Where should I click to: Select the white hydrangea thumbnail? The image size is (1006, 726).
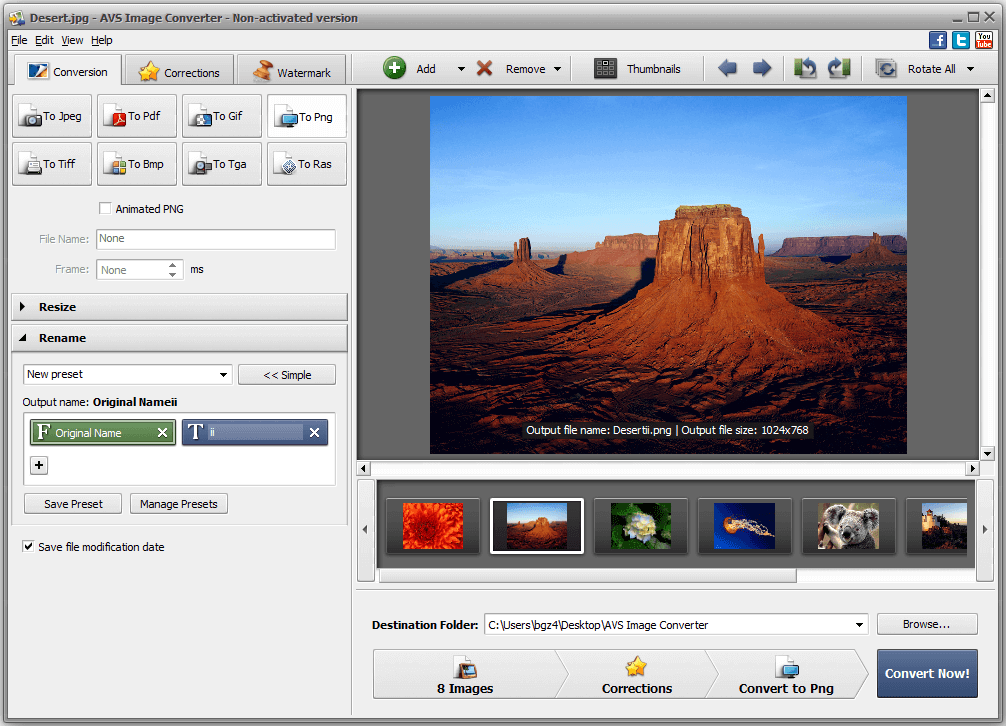point(641,526)
